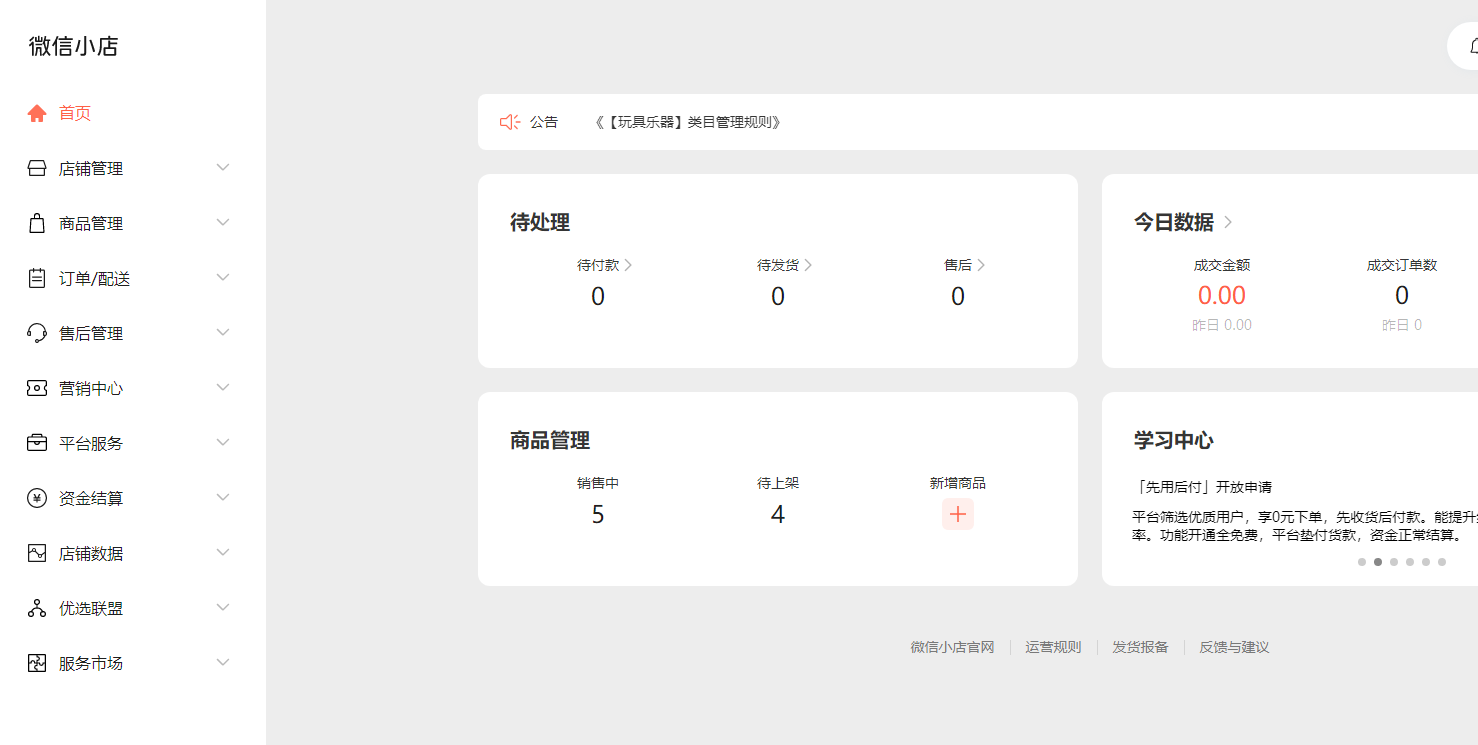Screen dimensions: 1478x745
Task: Open 营销中心 menu item
Action: [91, 389]
